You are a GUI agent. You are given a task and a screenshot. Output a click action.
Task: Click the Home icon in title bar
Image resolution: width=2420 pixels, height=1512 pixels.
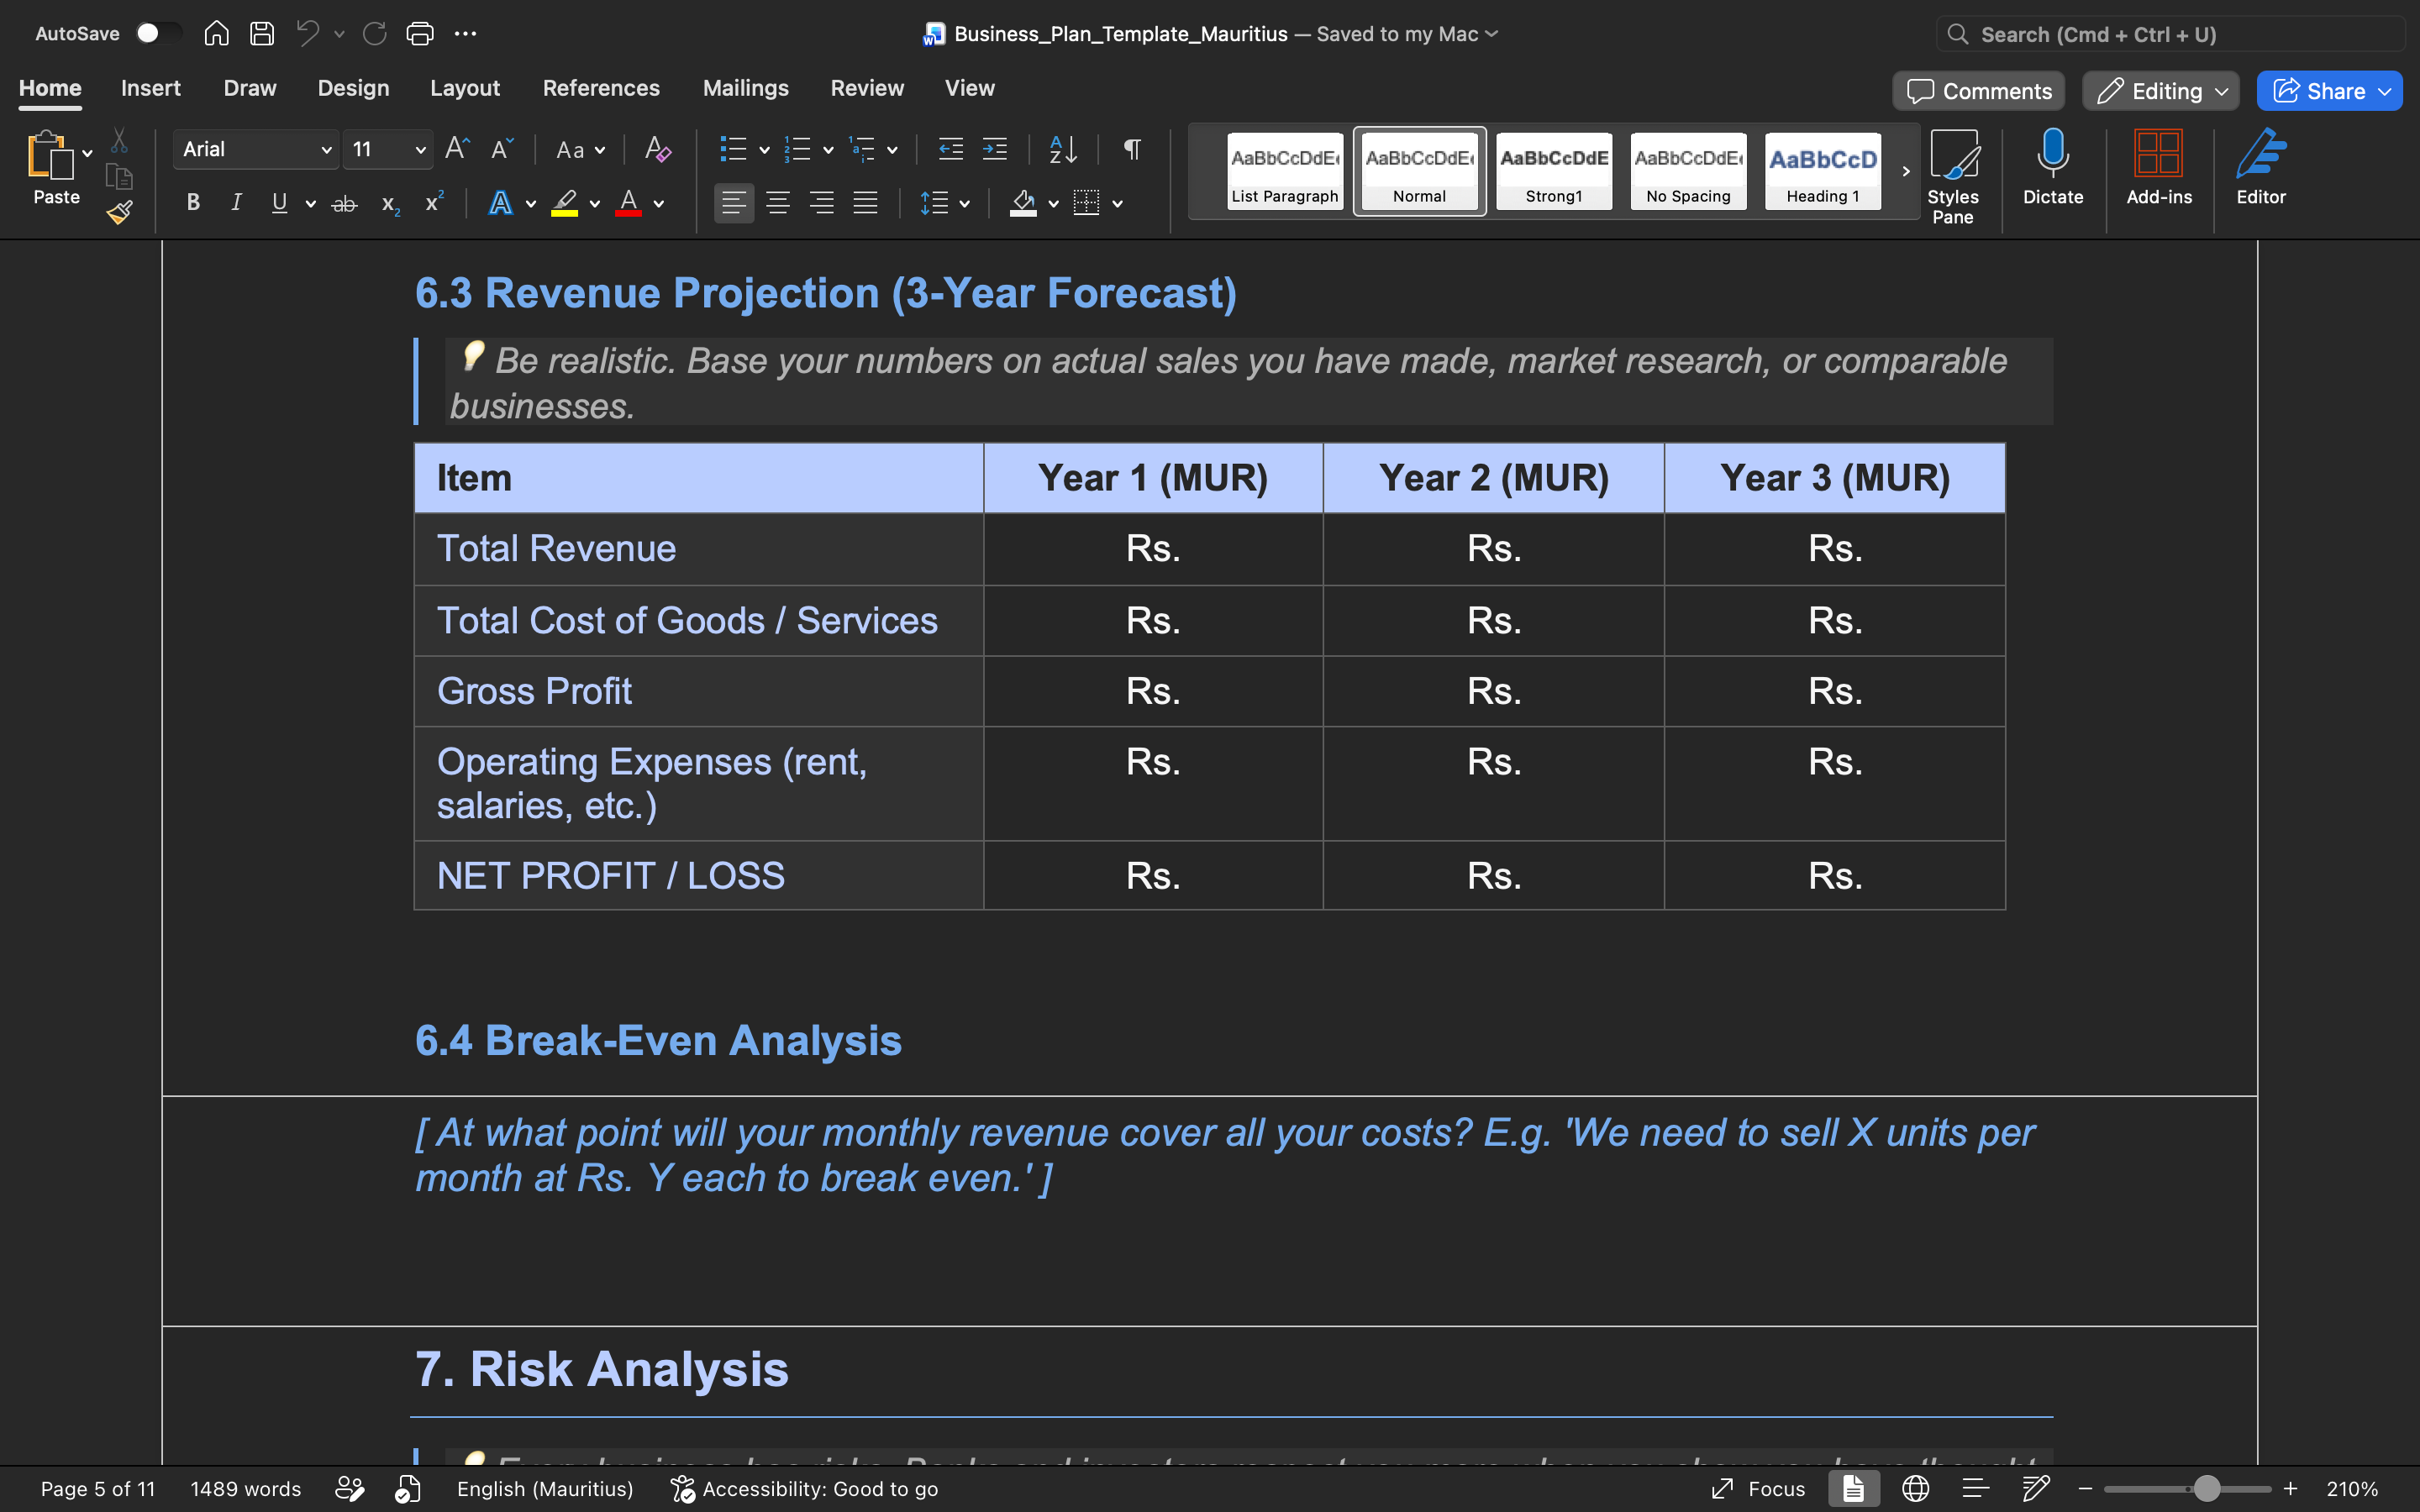click(216, 34)
